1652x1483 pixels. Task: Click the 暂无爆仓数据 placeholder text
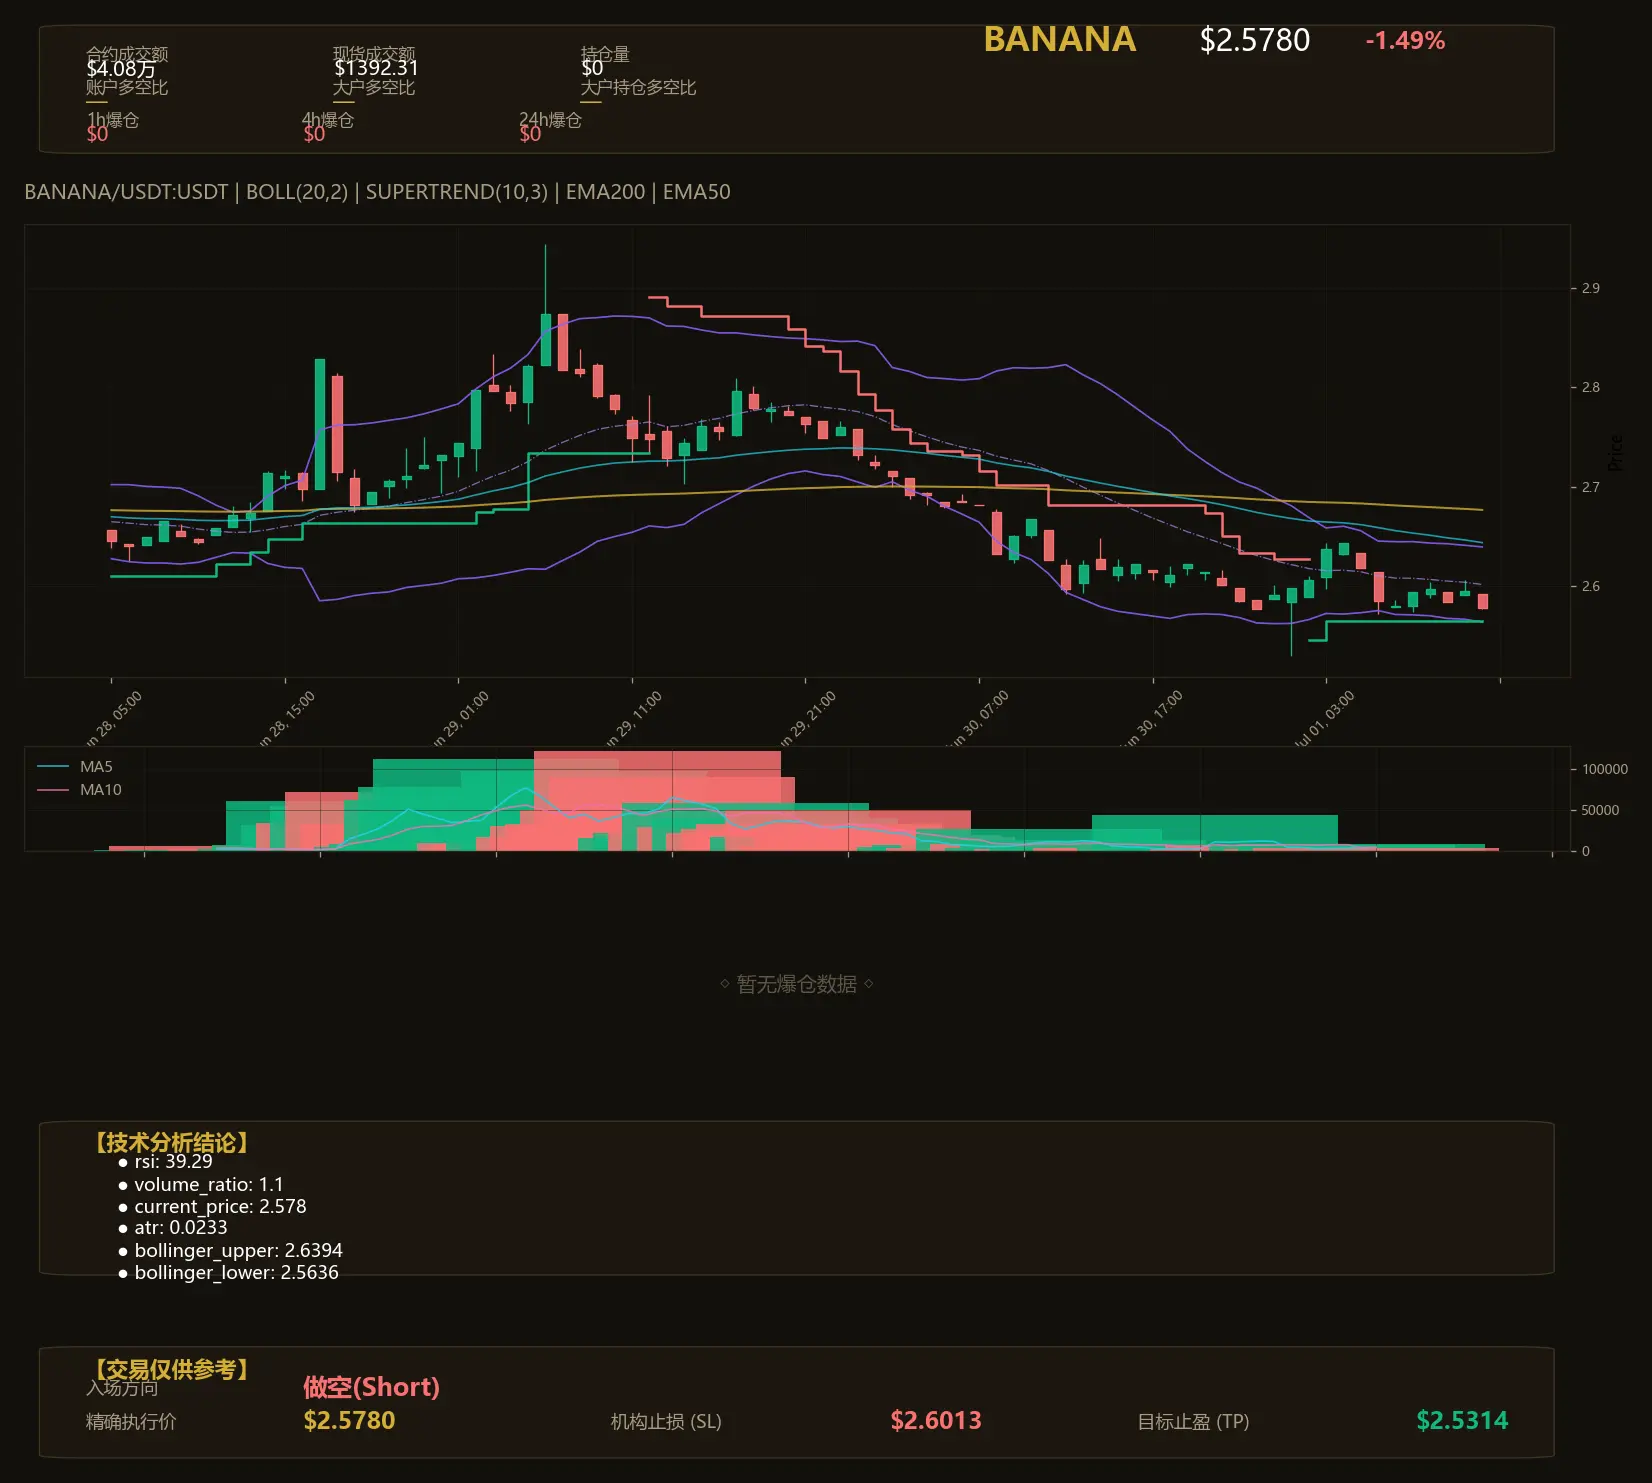pyautogui.click(x=797, y=984)
